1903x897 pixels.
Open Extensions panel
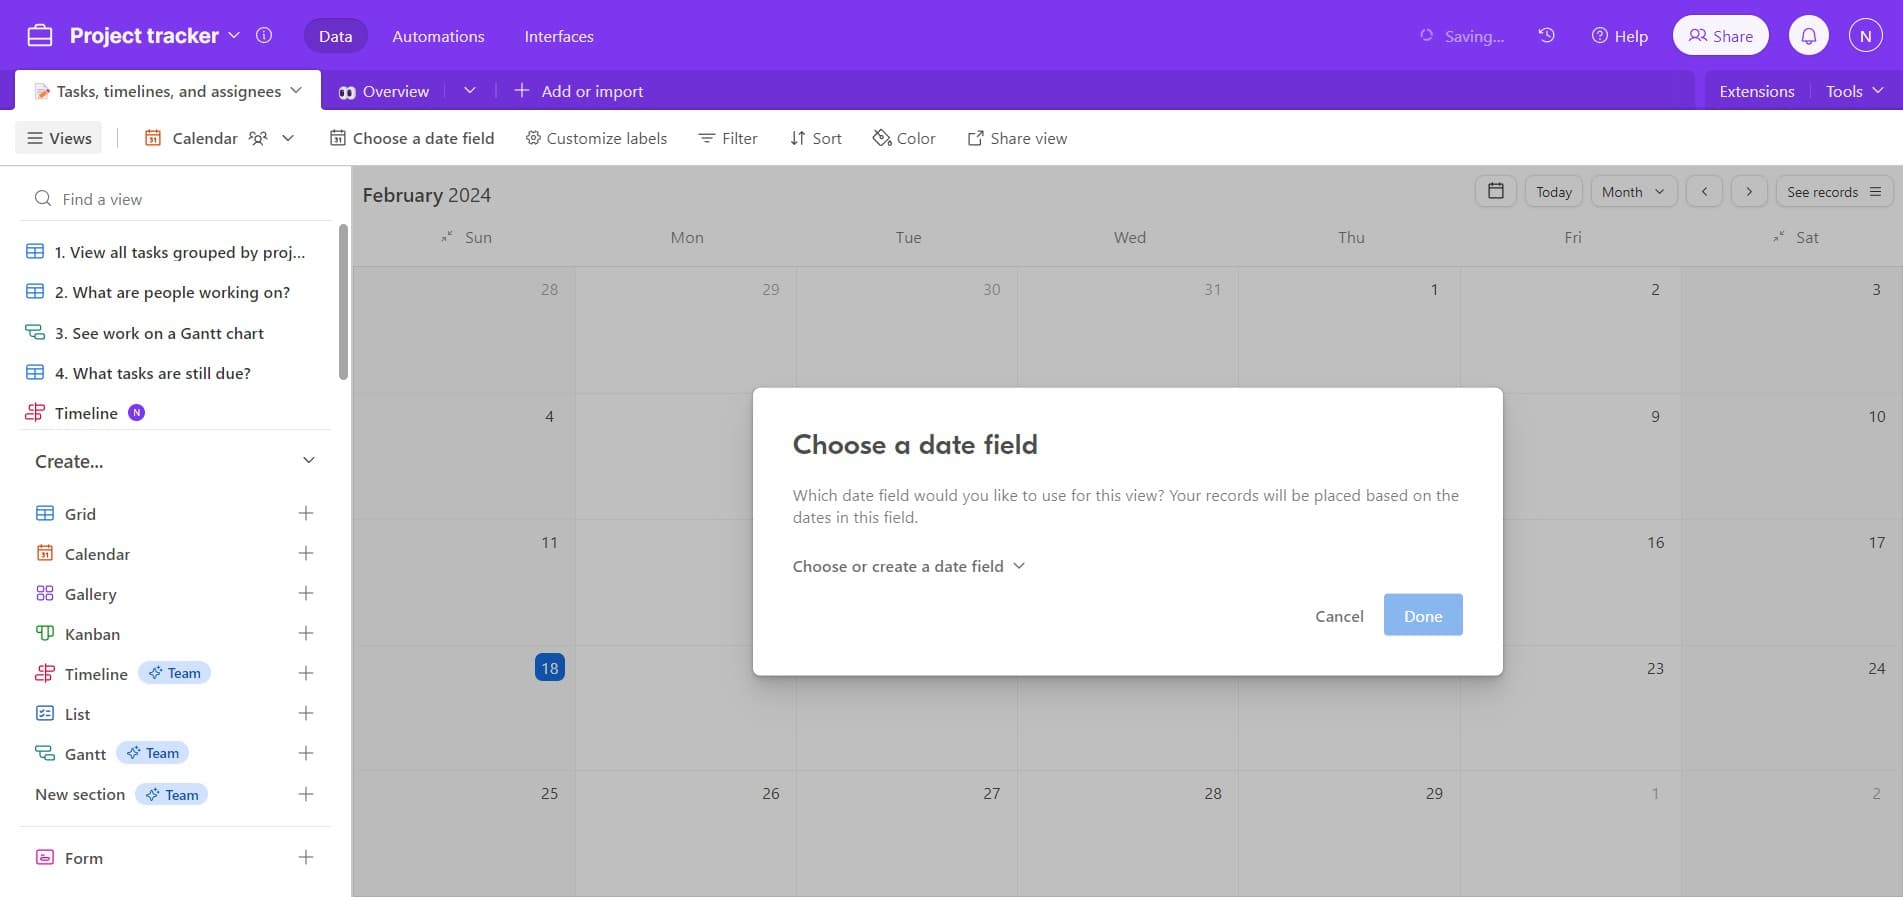click(1757, 91)
